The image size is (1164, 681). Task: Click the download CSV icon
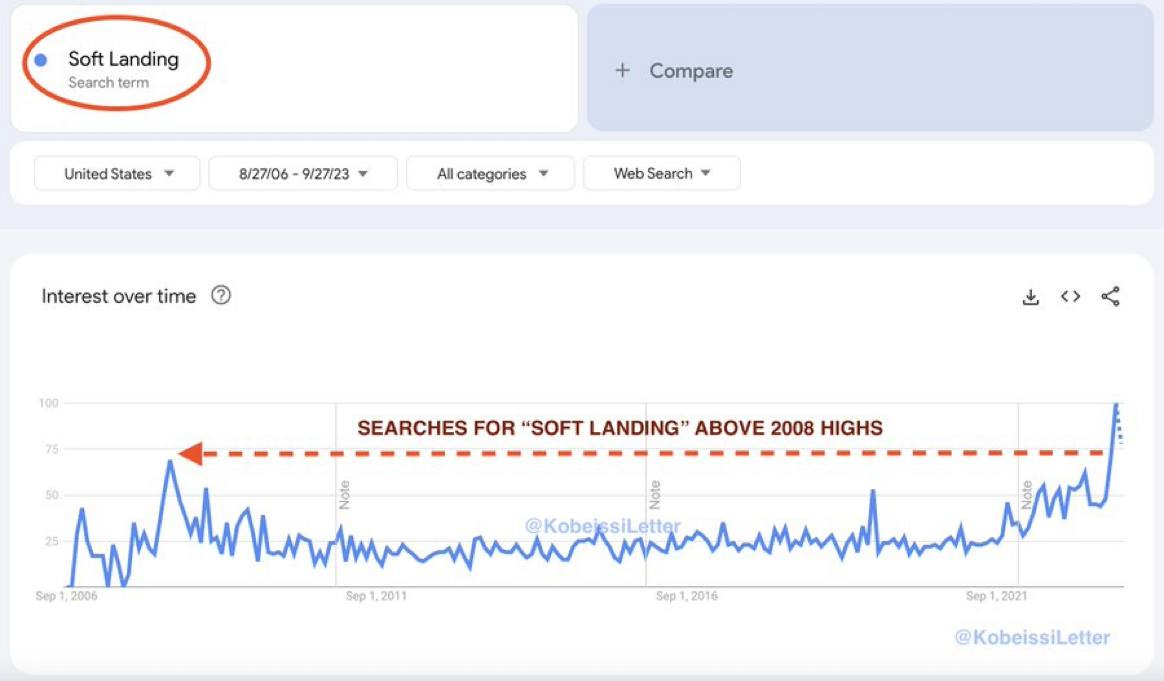coord(1031,297)
